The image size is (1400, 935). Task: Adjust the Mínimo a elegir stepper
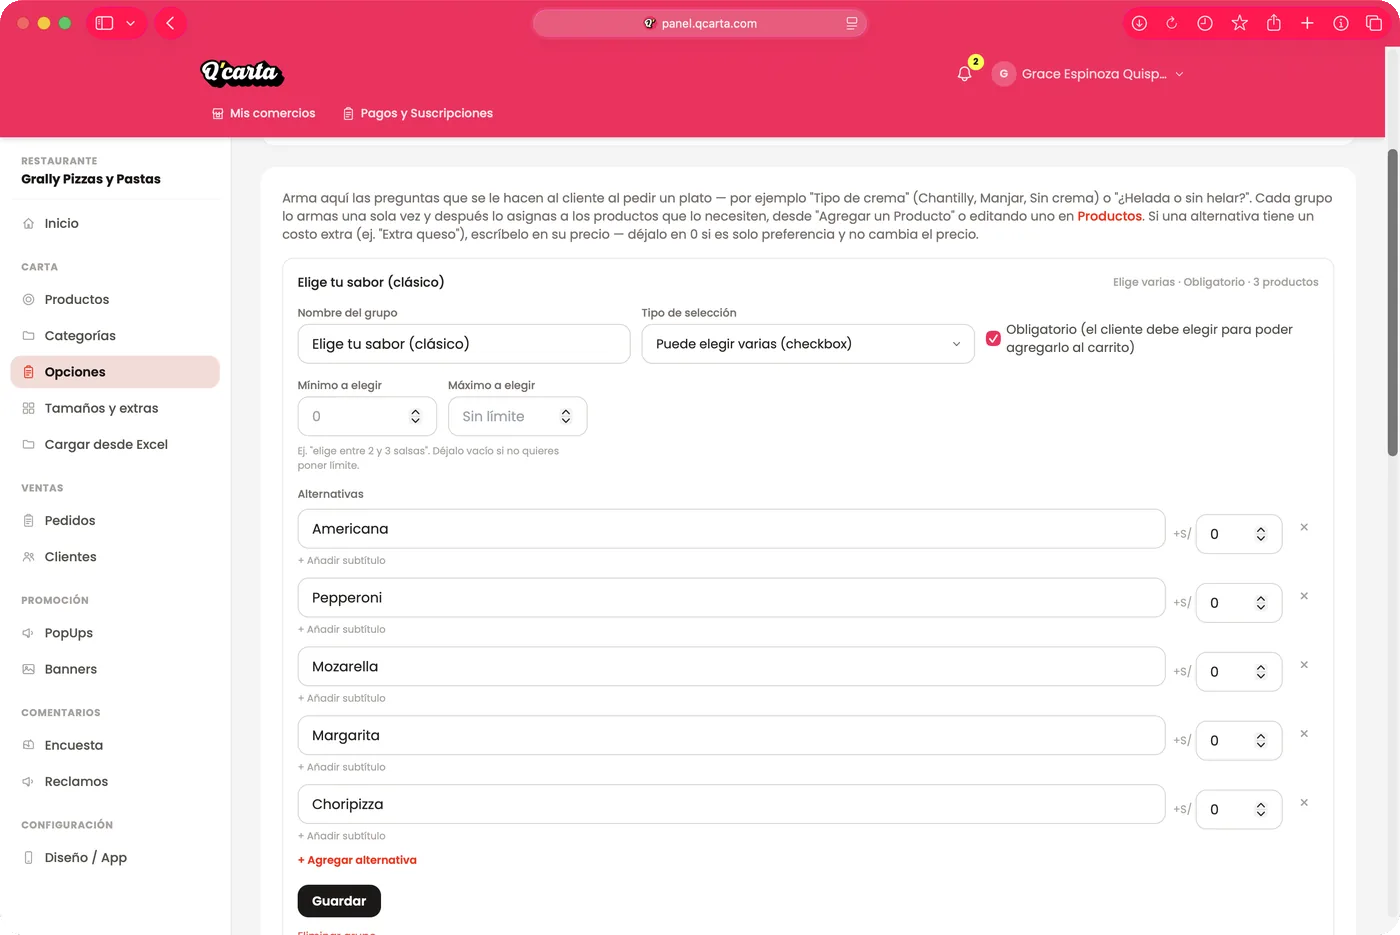pyautogui.click(x=415, y=416)
